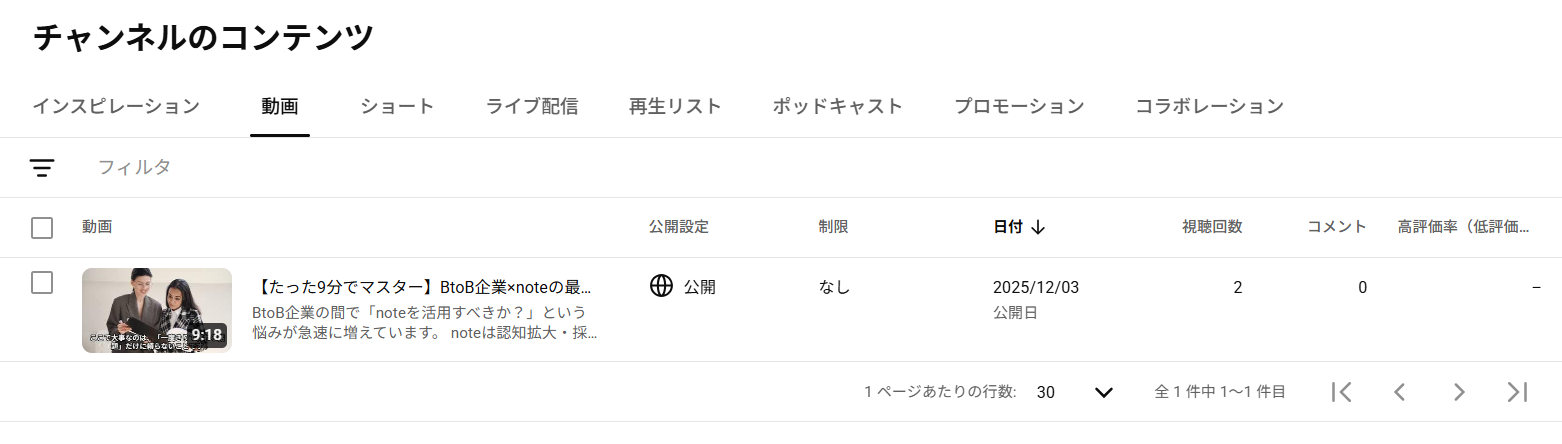
Task: Go to the next page arrow
Action: click(x=1459, y=392)
